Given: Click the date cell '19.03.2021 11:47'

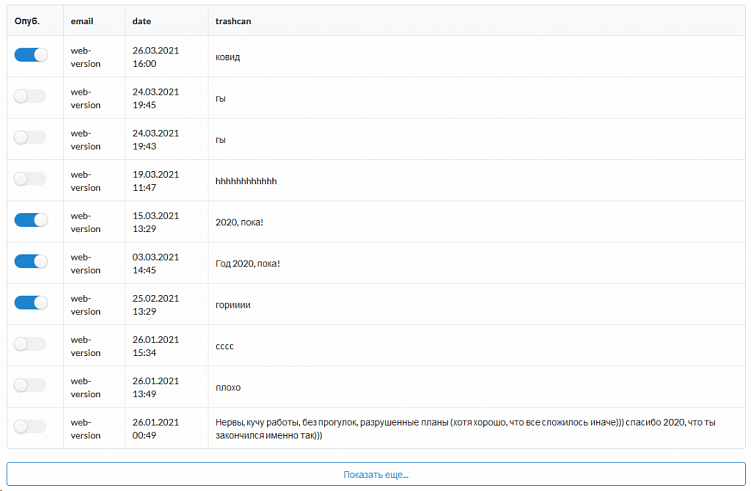Looking at the screenshot, I should click(155, 180).
